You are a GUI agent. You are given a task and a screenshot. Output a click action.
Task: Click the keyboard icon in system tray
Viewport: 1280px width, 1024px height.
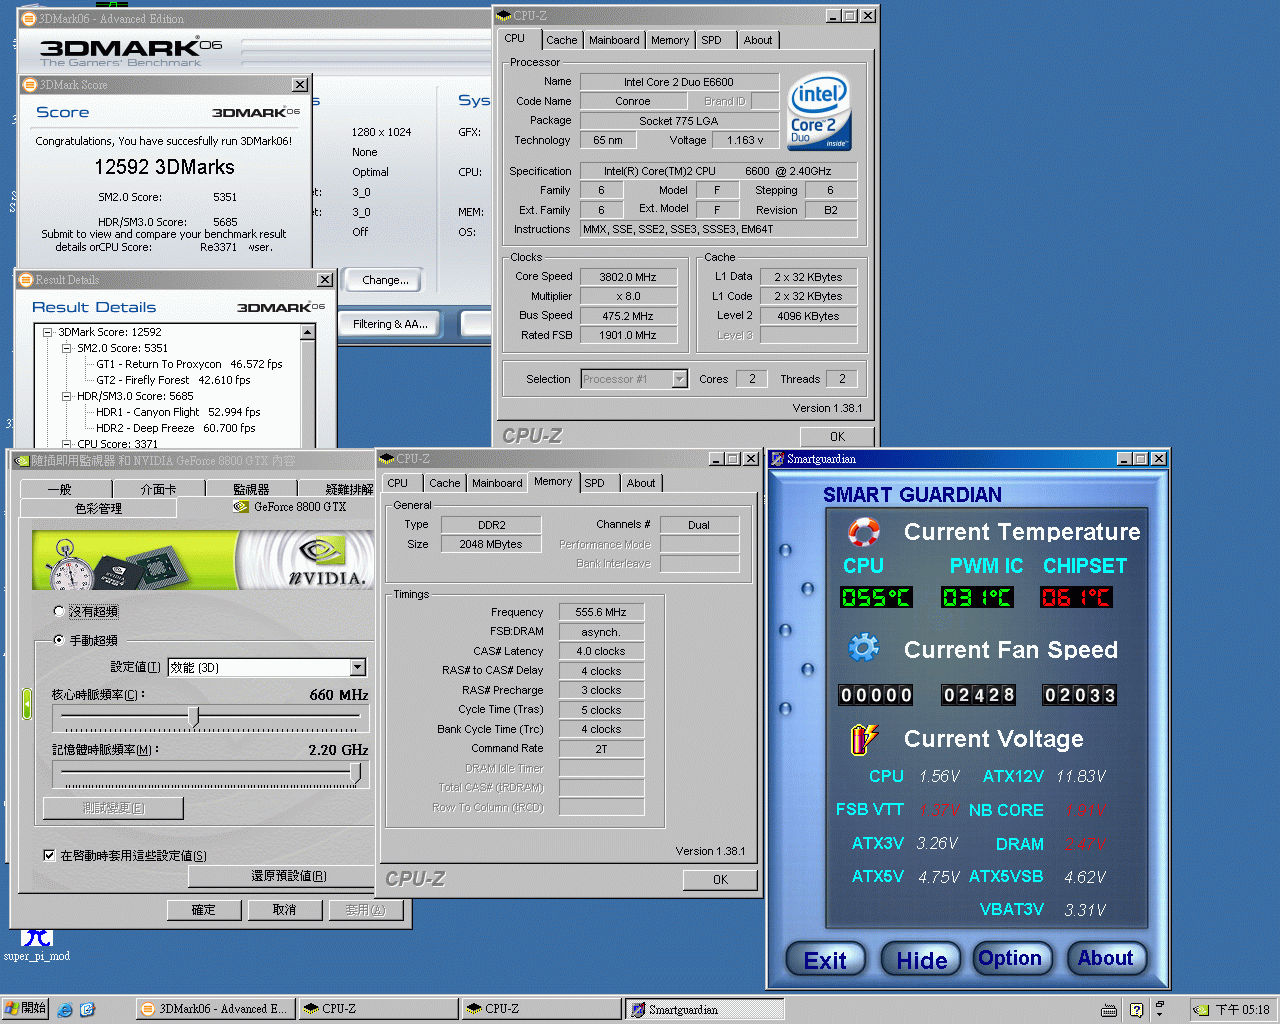point(1108,1010)
